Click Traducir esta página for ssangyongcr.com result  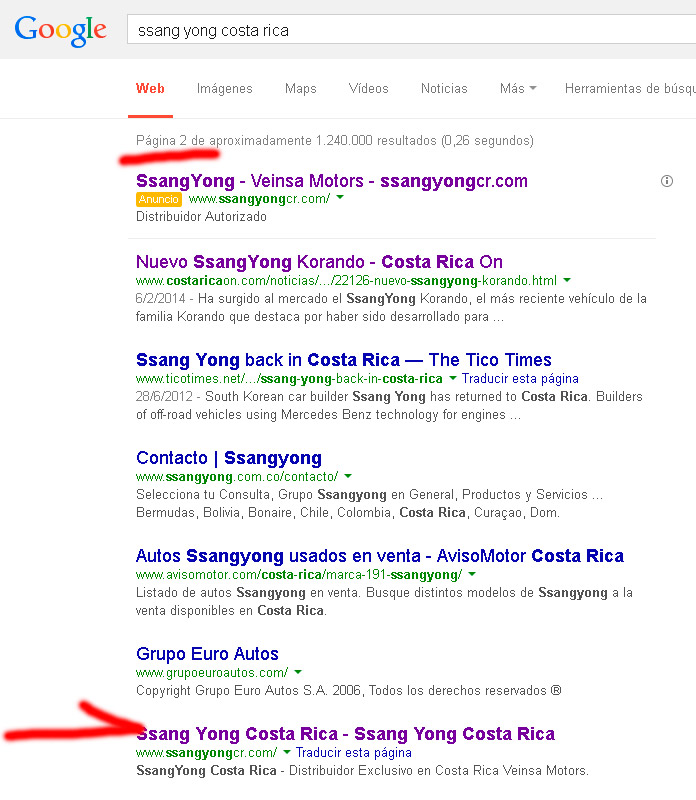354,753
